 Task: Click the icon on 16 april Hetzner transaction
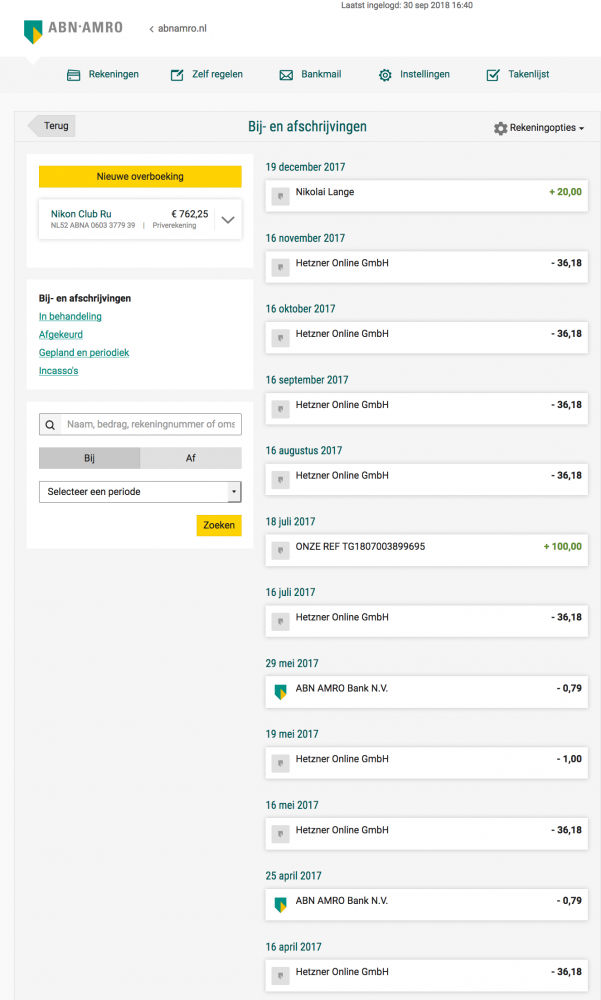point(280,975)
